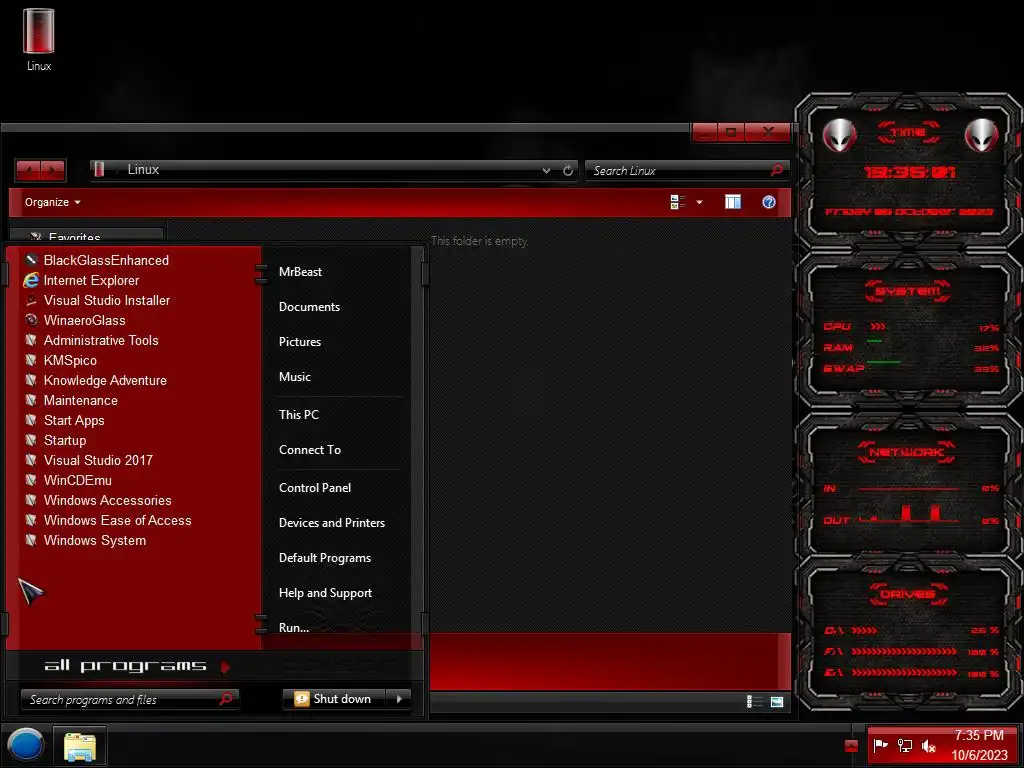The height and width of the screenshot is (768, 1024).
Task: Click all programs in the Start menu
Action: (x=136, y=666)
